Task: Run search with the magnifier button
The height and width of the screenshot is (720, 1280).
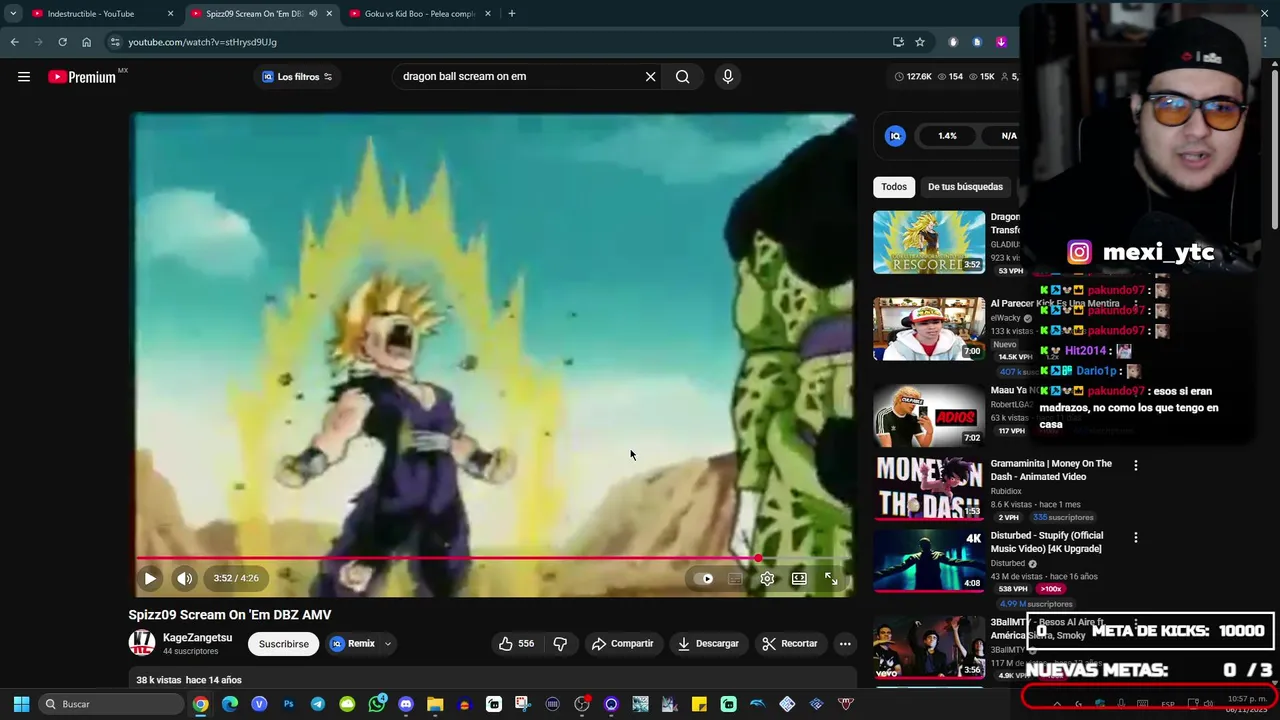Action: click(x=682, y=76)
